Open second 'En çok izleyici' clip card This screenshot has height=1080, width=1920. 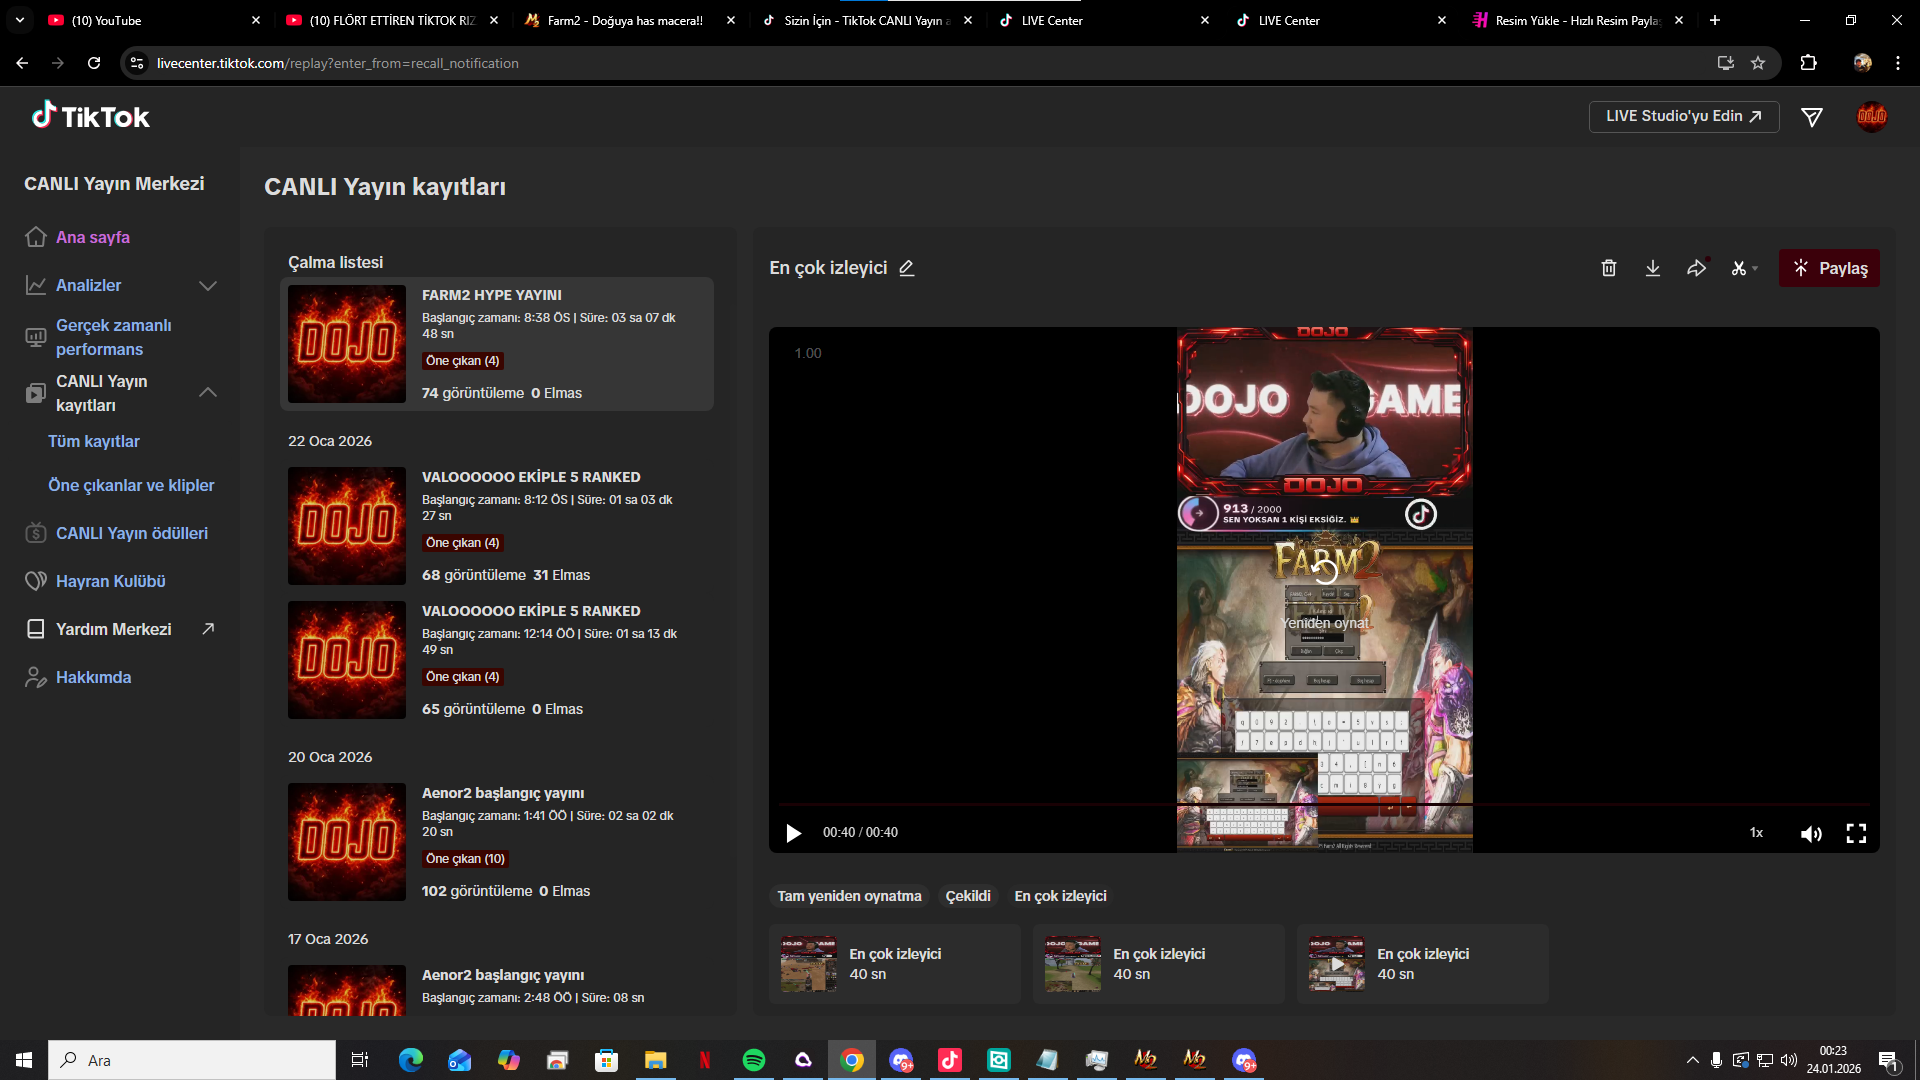[1159, 964]
